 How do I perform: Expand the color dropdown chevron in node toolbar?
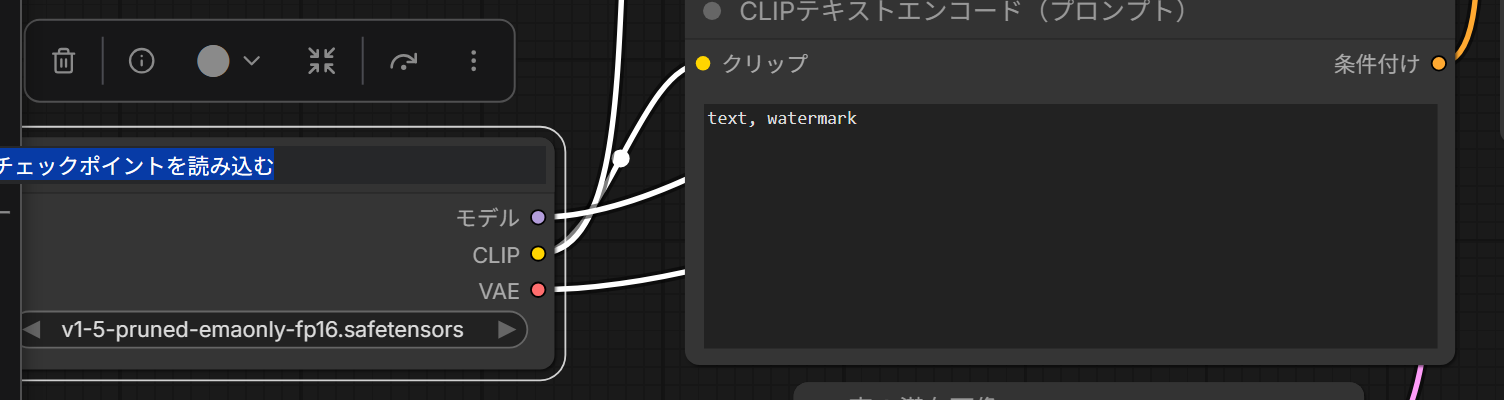tap(252, 61)
